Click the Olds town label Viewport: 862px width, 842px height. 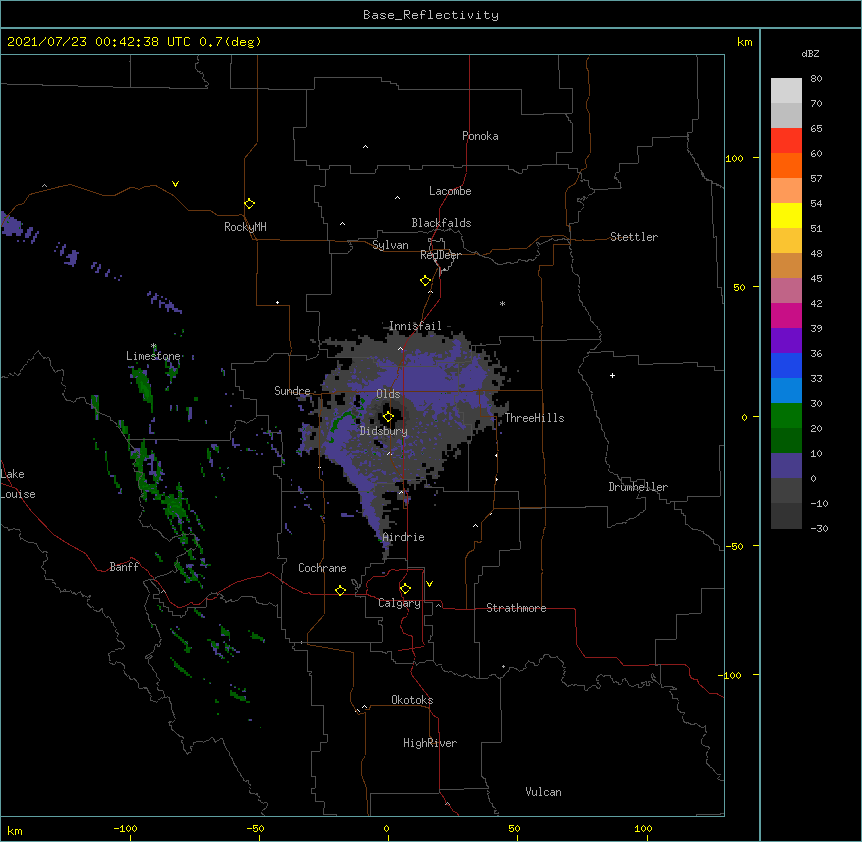388,394
